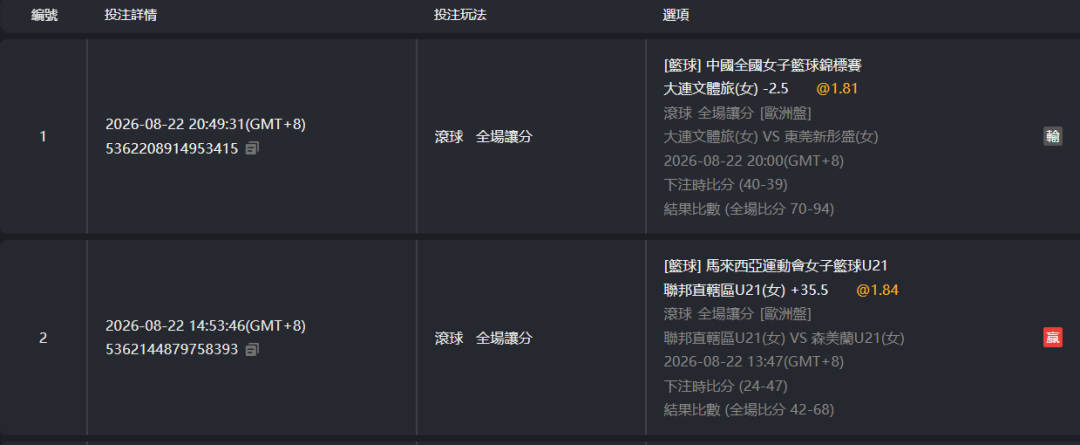This screenshot has width=1080, height=445.
Task: Click the matchup 聯邦直轄區U21(女) VS 森美蘭U21(女)
Action: pos(784,338)
